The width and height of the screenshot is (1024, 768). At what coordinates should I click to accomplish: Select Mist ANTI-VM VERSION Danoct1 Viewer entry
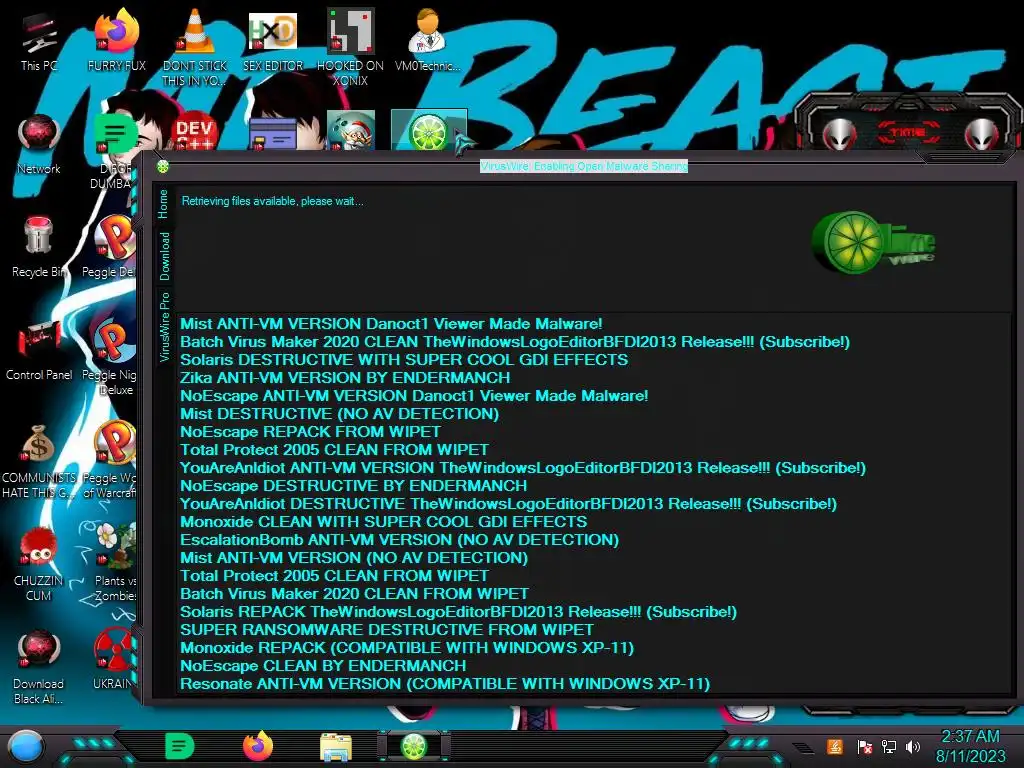point(391,324)
